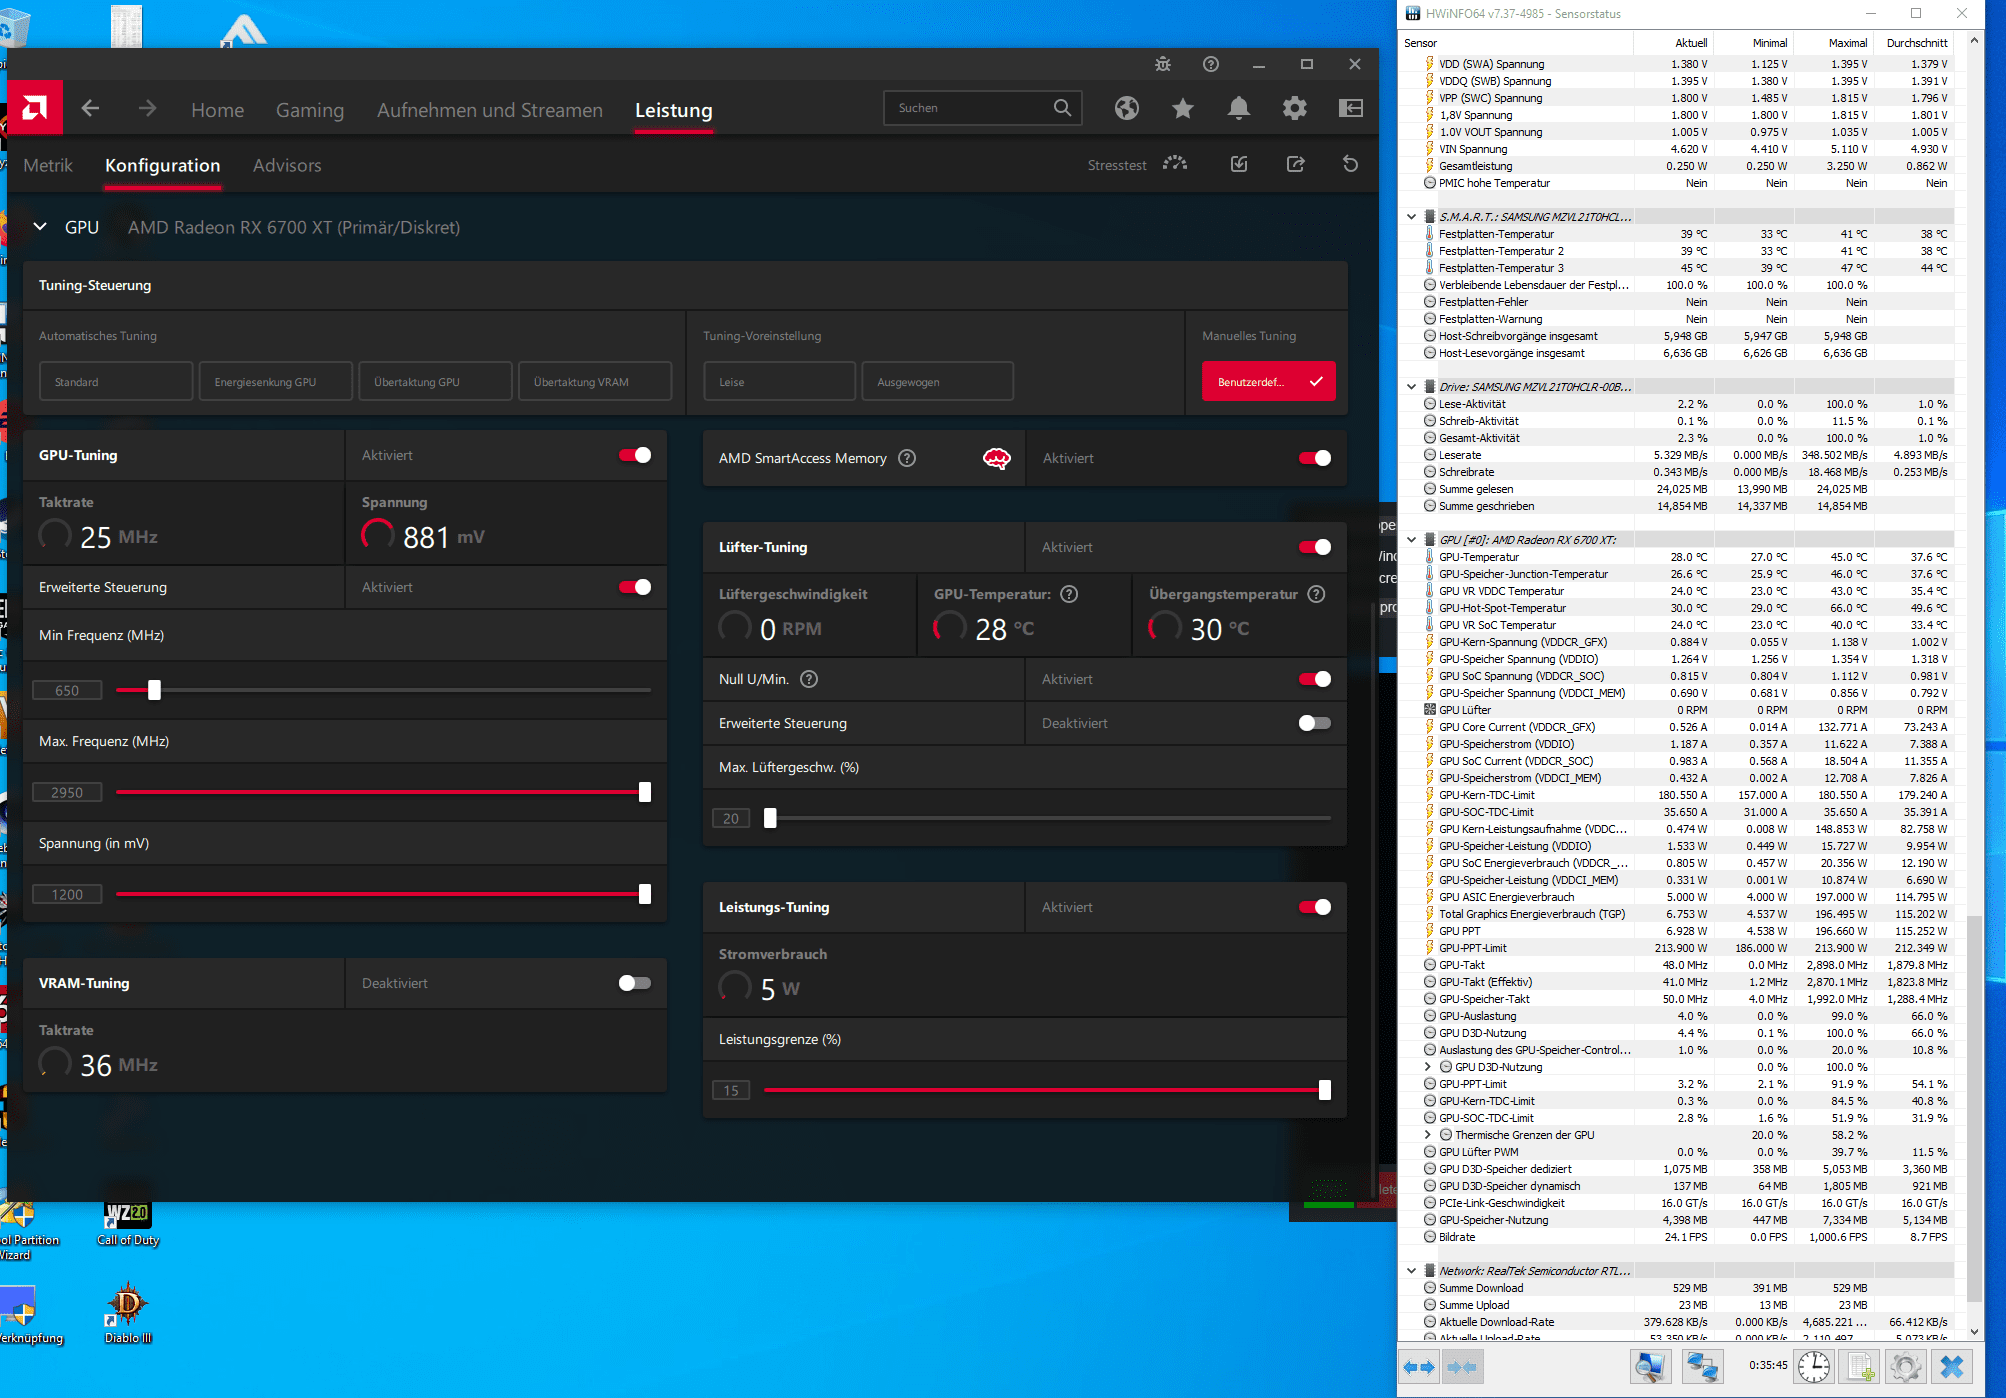Open the help question mark icon
2006x1398 pixels.
(x=1211, y=64)
